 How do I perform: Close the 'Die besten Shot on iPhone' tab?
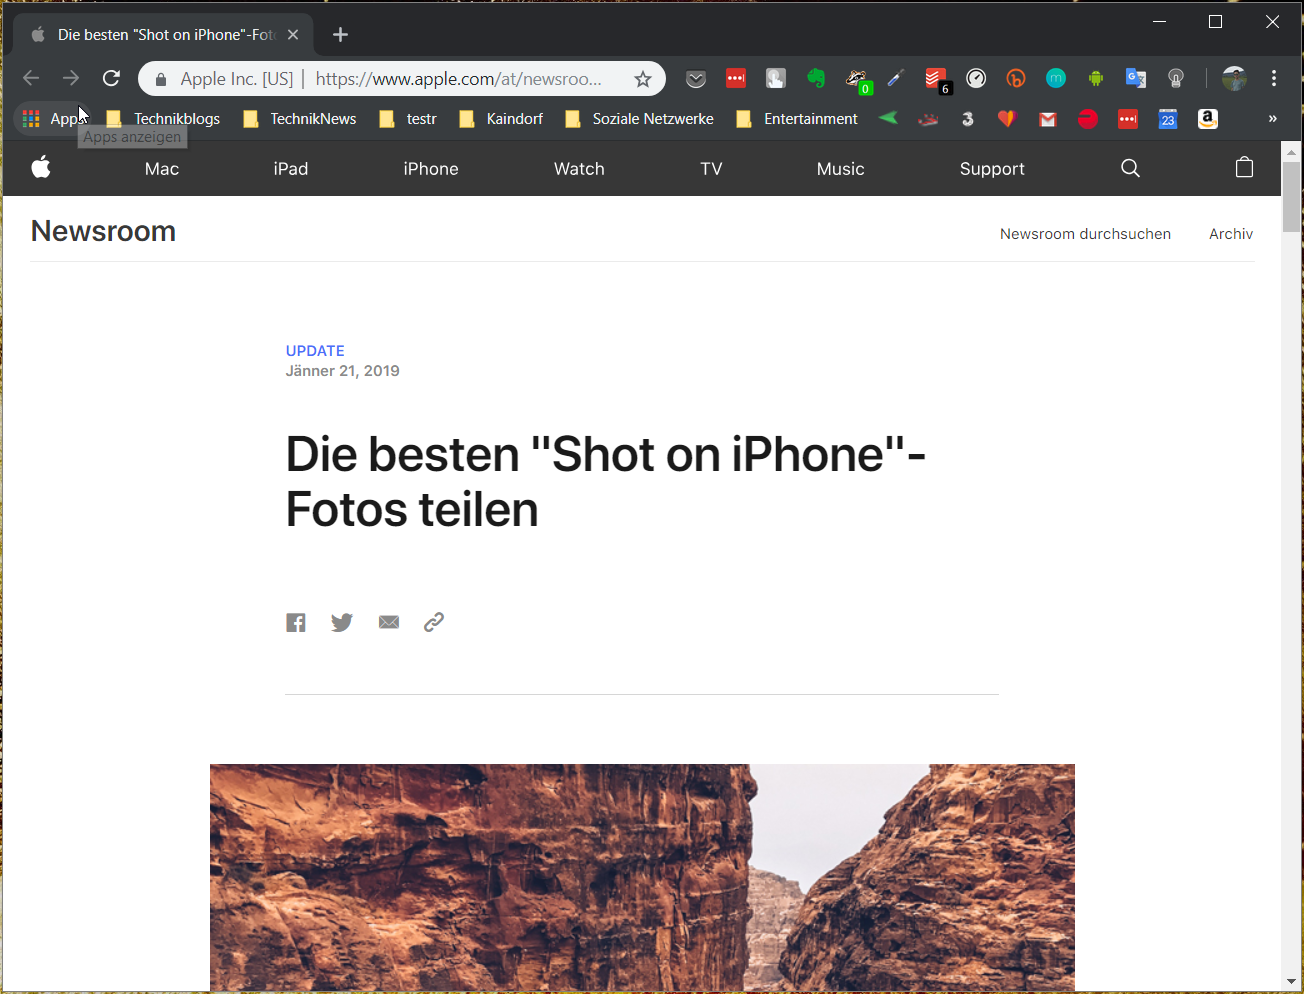click(293, 34)
